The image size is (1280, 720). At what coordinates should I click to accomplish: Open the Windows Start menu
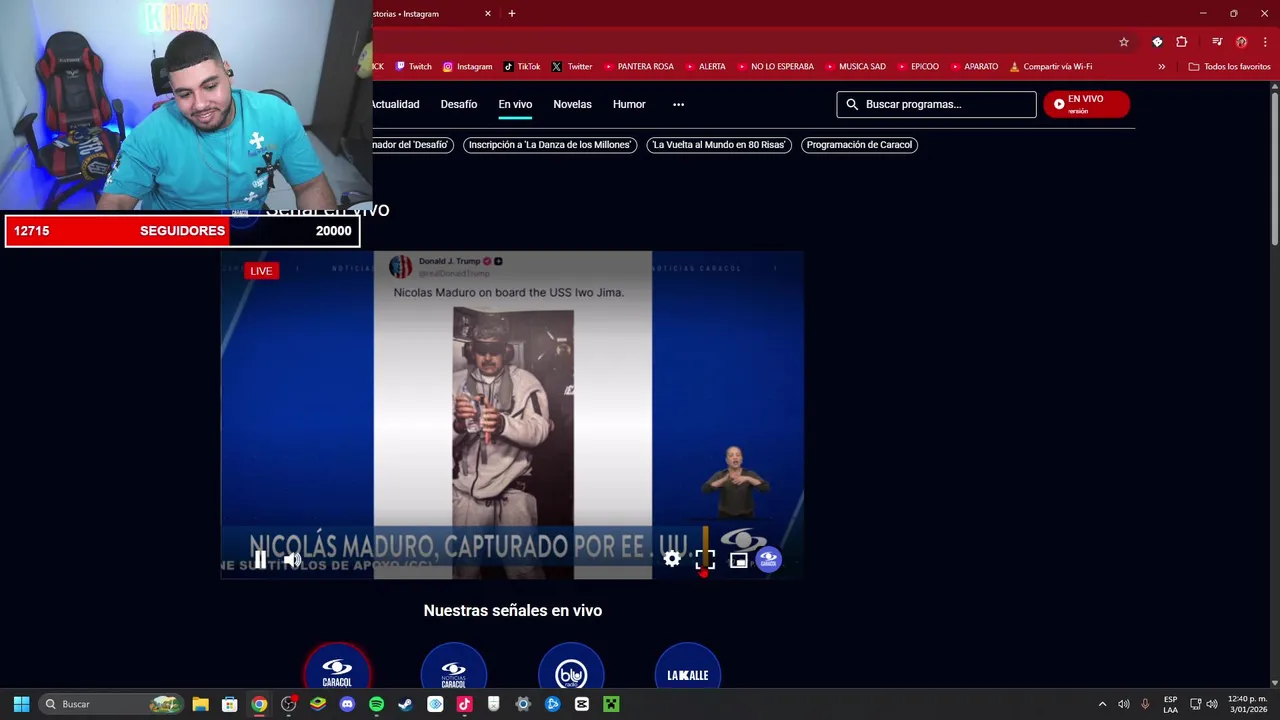pos(21,704)
